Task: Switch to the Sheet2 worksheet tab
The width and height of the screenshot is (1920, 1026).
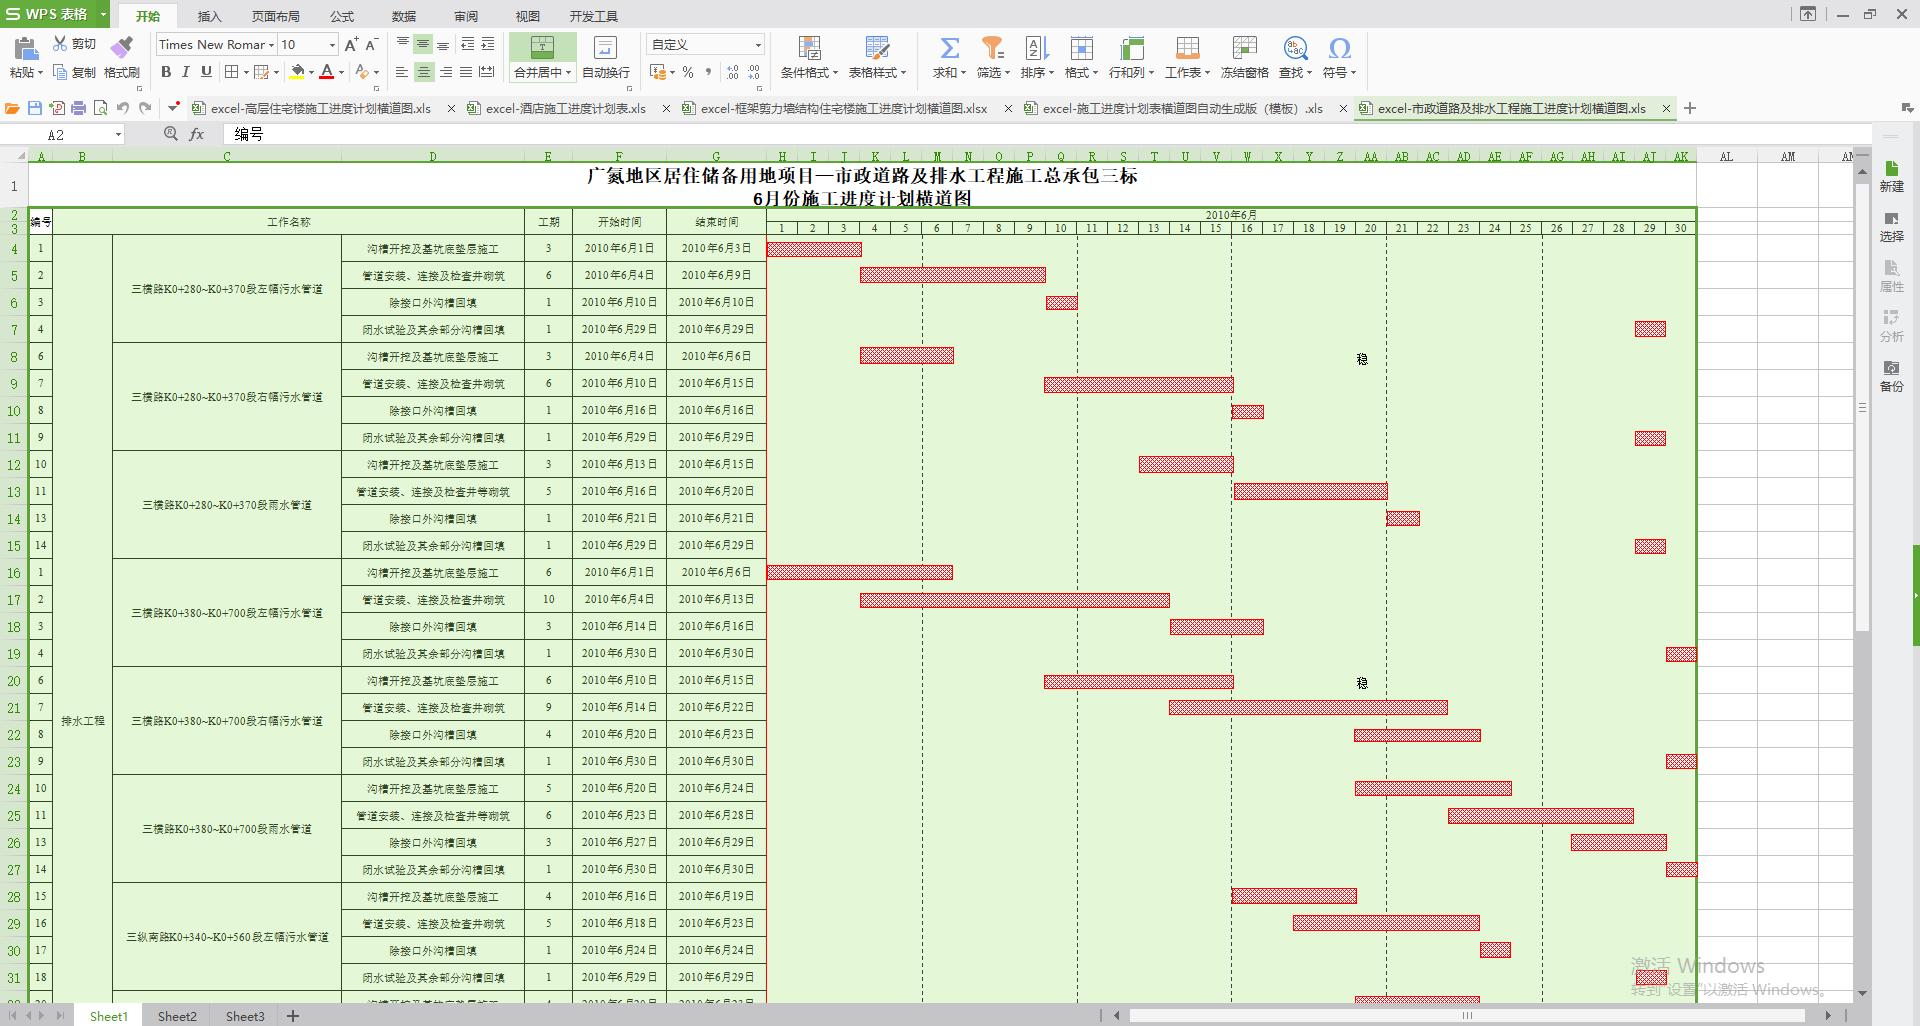Action: point(176,1015)
